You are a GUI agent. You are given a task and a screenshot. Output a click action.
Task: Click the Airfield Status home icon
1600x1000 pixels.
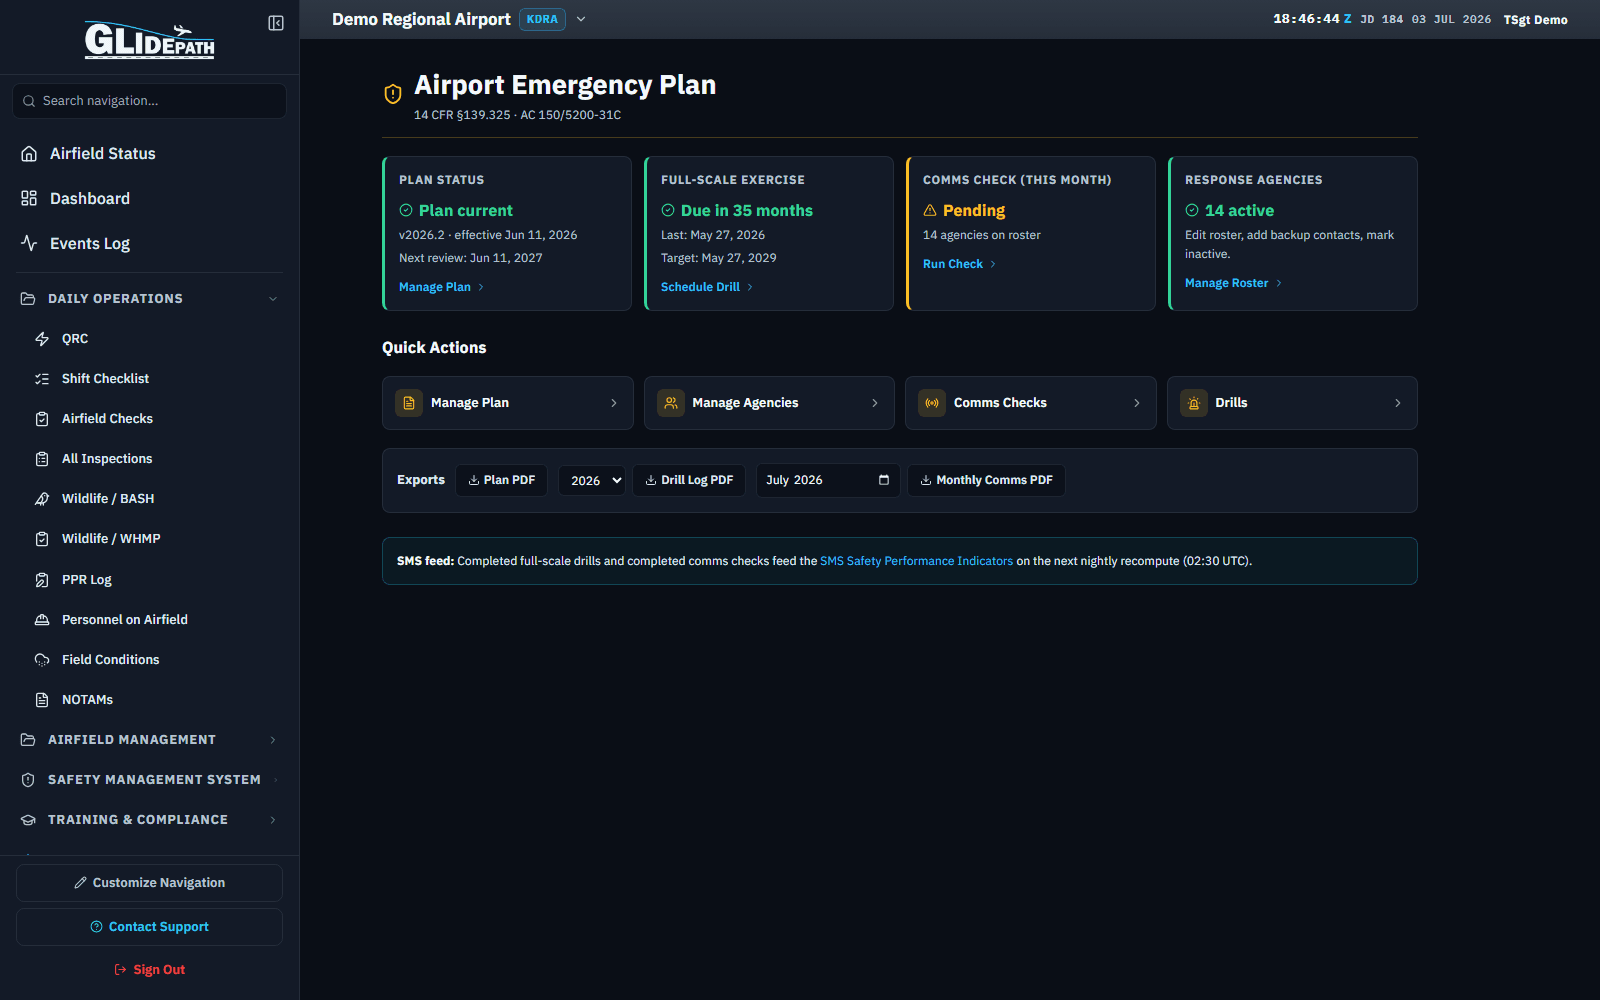coord(29,154)
